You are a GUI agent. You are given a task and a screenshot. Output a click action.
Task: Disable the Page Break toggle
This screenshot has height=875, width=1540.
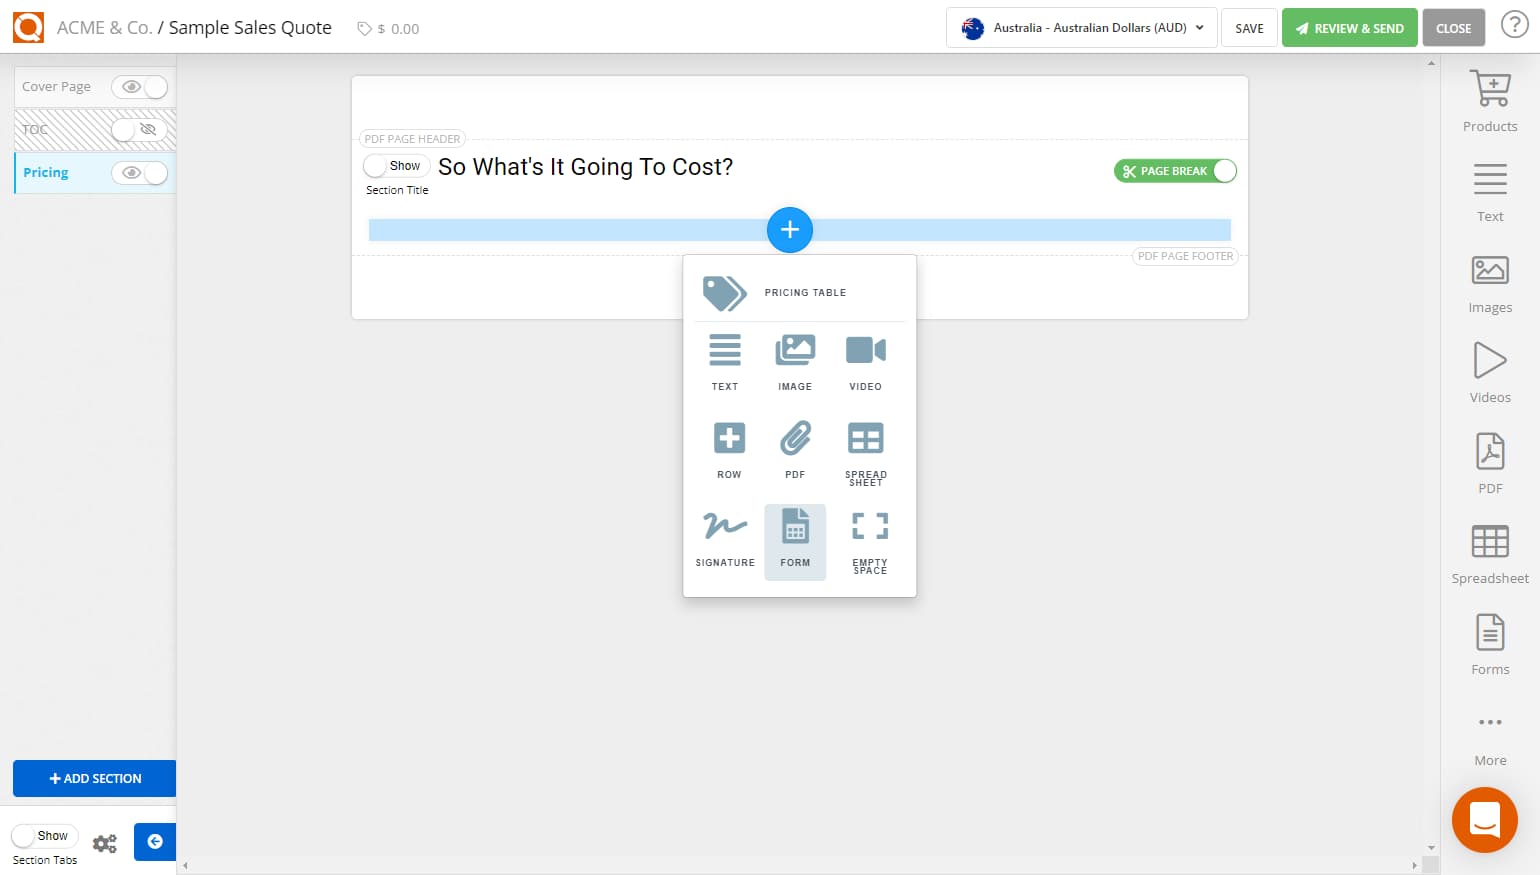point(1223,171)
